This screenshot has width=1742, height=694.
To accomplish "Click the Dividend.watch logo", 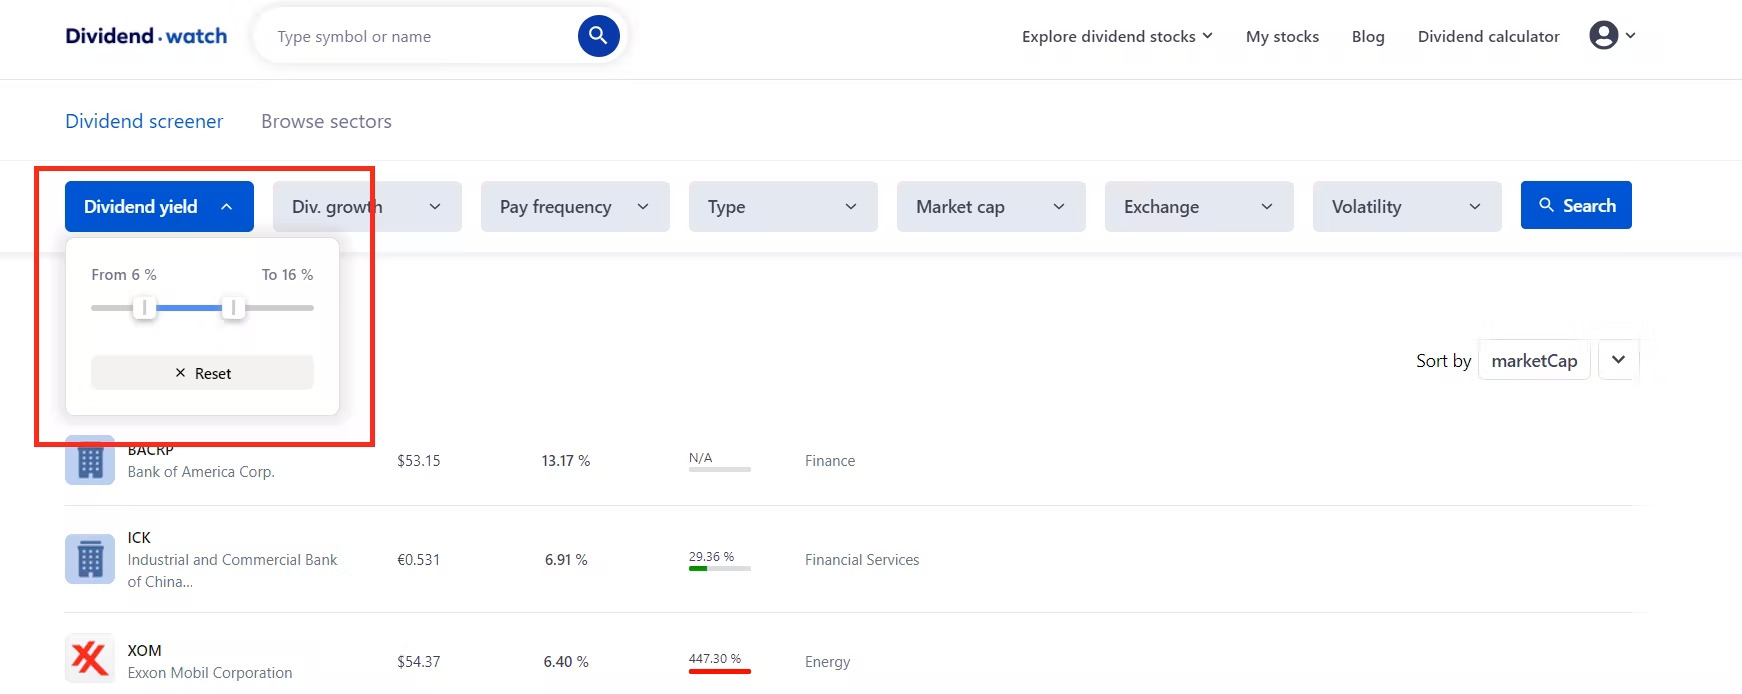I will [x=146, y=36].
